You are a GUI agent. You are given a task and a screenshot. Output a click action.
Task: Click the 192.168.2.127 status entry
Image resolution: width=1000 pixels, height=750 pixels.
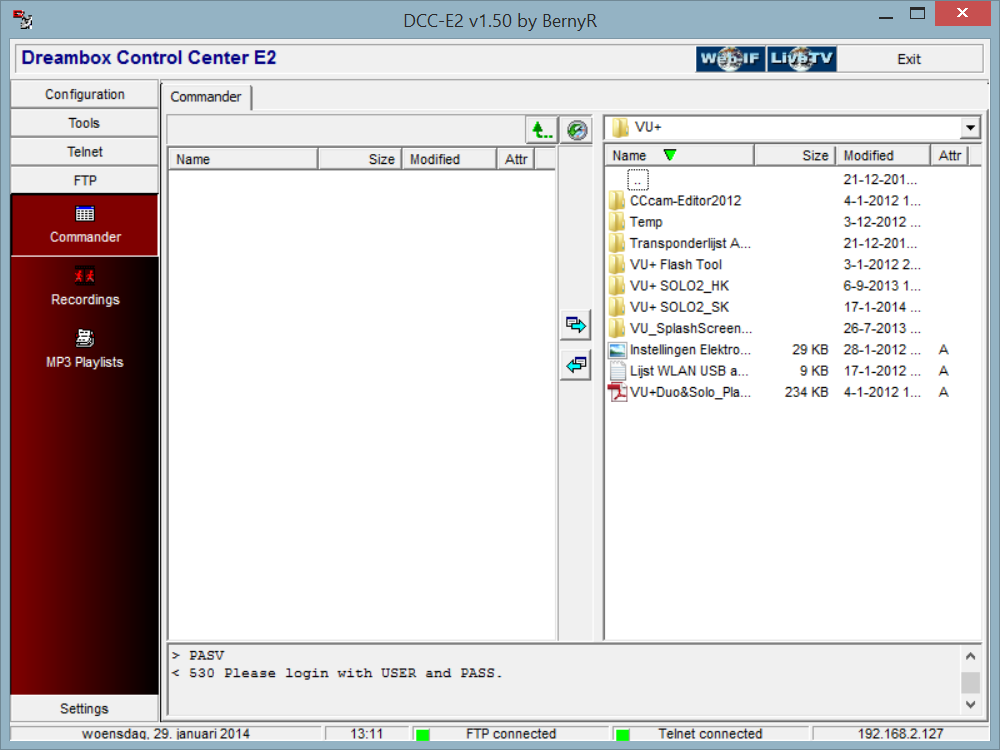(900, 734)
